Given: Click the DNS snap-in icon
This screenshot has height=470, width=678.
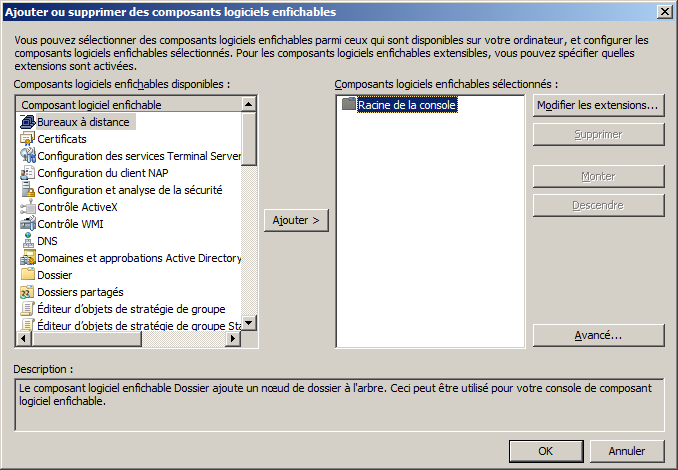Looking at the screenshot, I should (28, 241).
